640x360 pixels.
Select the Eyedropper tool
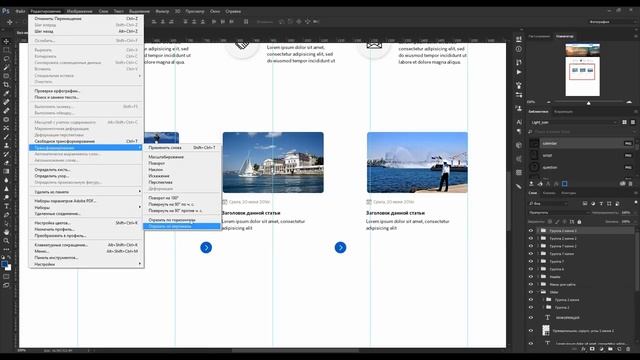coord(6,93)
